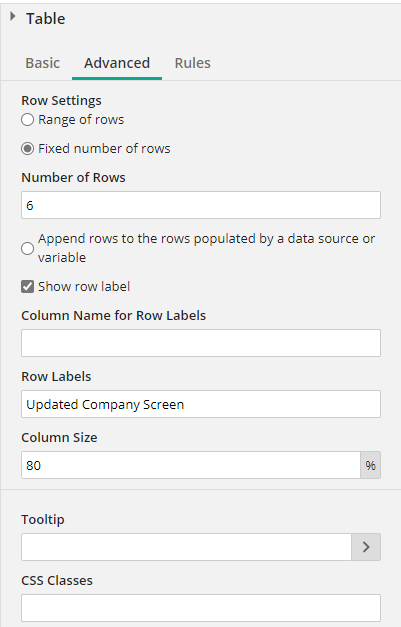The image size is (401, 627).
Task: Uncheck the Show row label checkbox
Action: coord(28,287)
